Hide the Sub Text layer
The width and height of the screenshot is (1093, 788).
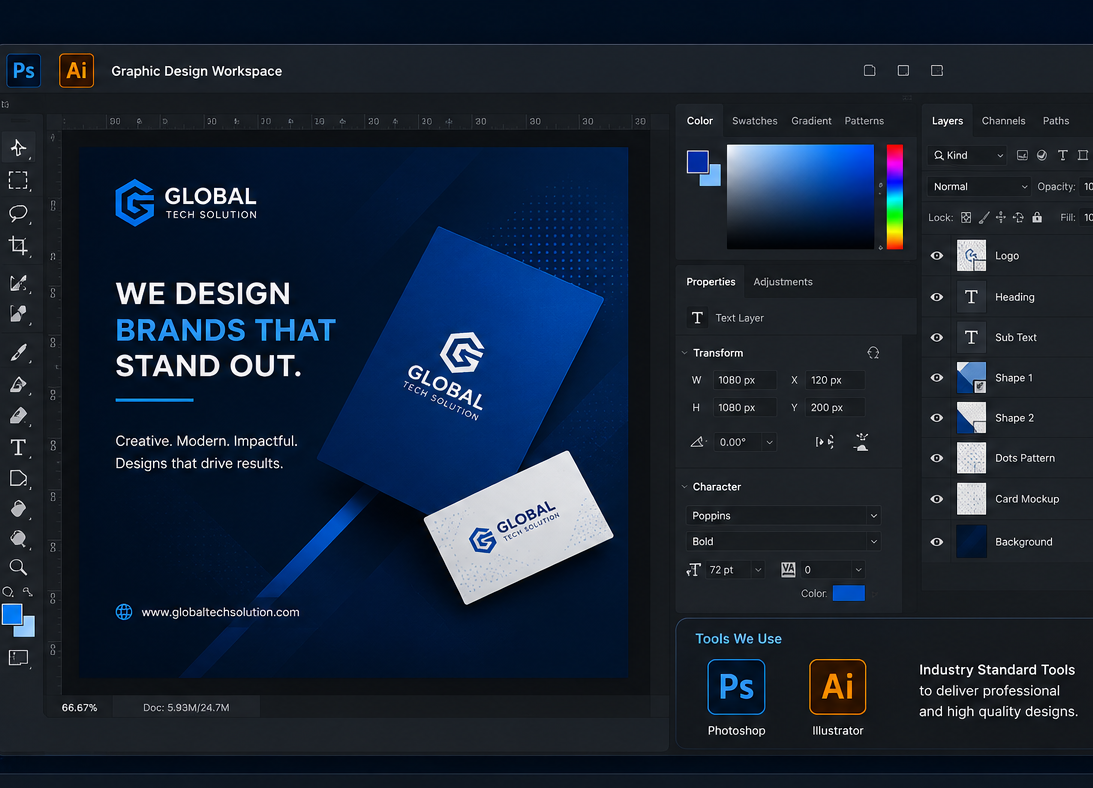(937, 338)
